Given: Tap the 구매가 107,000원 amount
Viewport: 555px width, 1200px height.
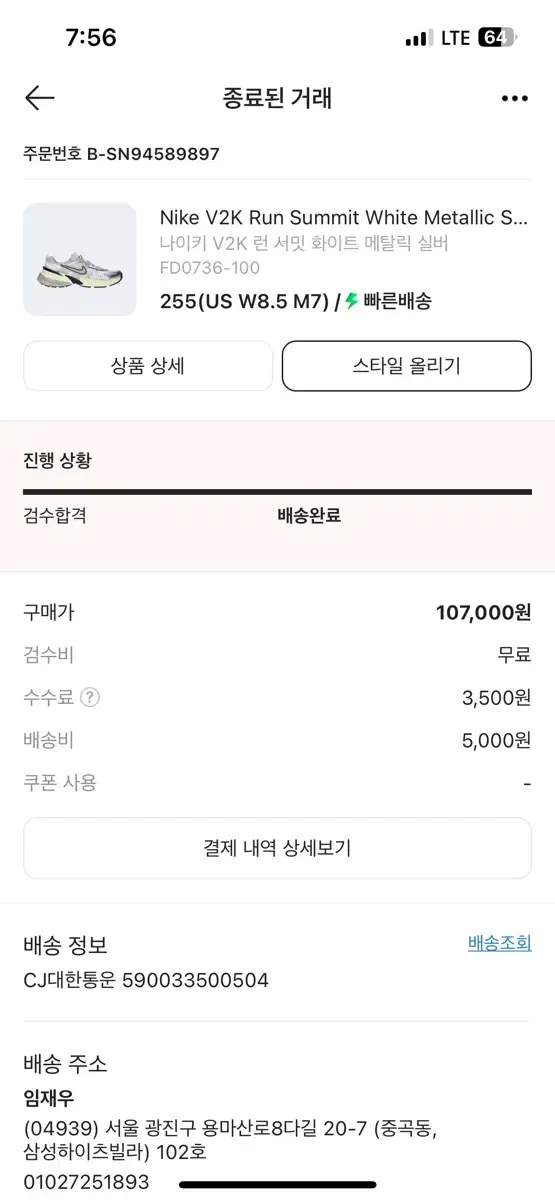Looking at the screenshot, I should point(484,613).
